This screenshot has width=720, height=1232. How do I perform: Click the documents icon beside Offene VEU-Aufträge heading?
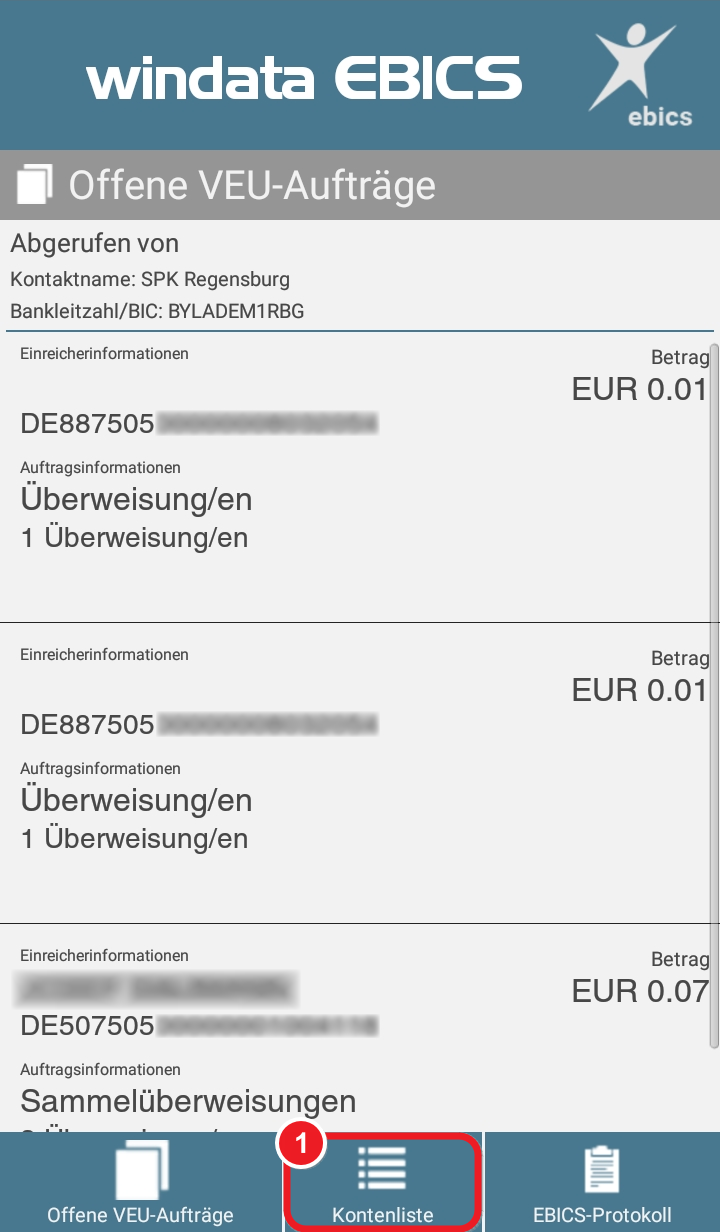coord(35,185)
